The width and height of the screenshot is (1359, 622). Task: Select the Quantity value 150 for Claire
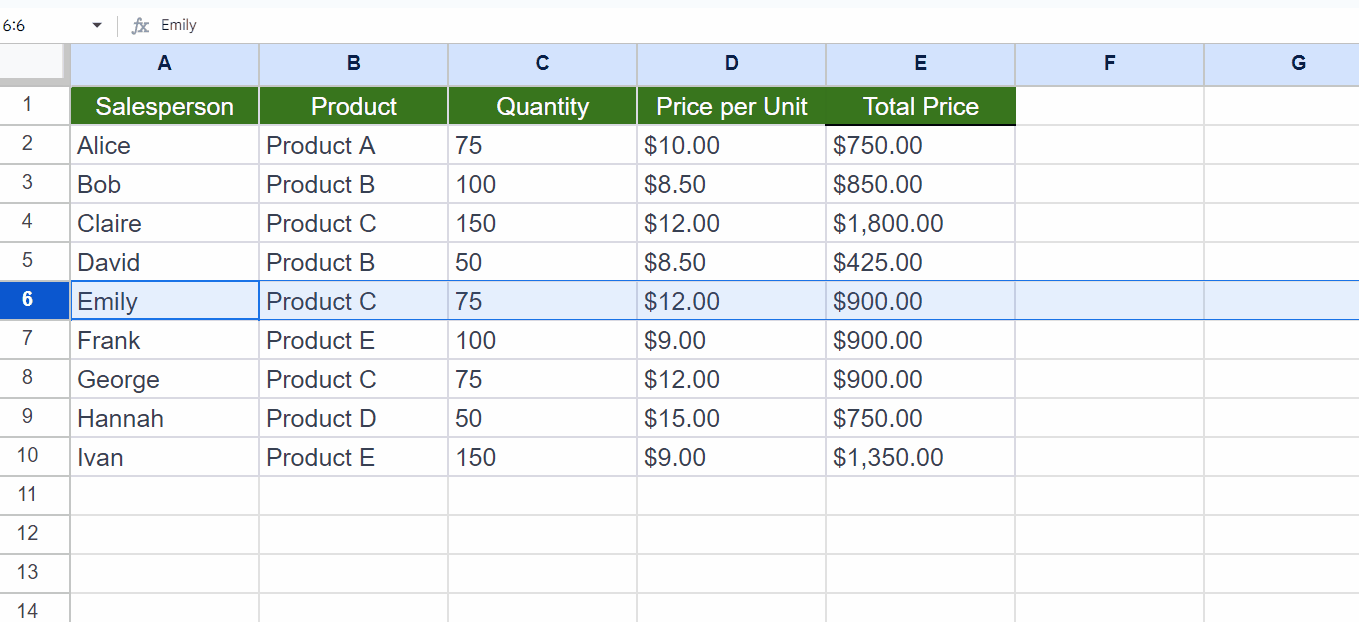(x=542, y=223)
